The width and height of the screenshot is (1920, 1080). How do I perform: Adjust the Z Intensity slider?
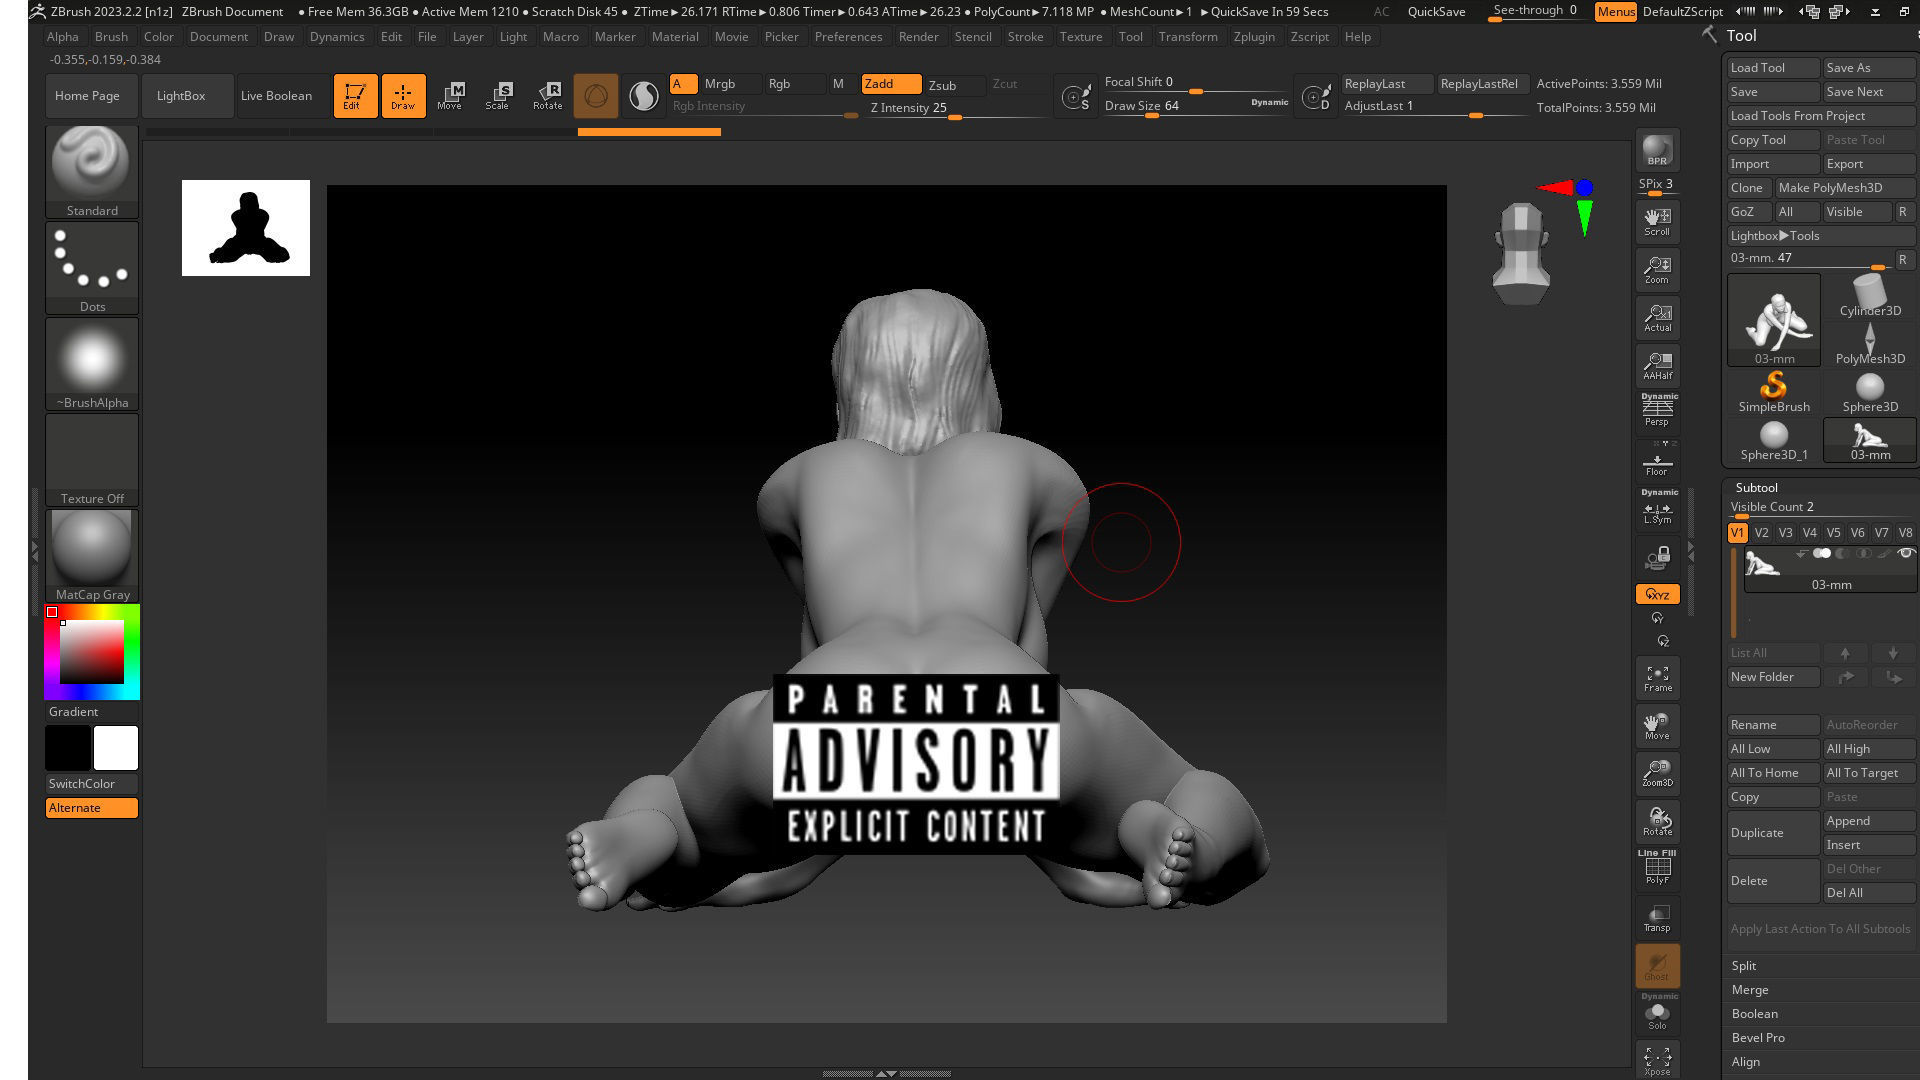pyautogui.click(x=955, y=109)
